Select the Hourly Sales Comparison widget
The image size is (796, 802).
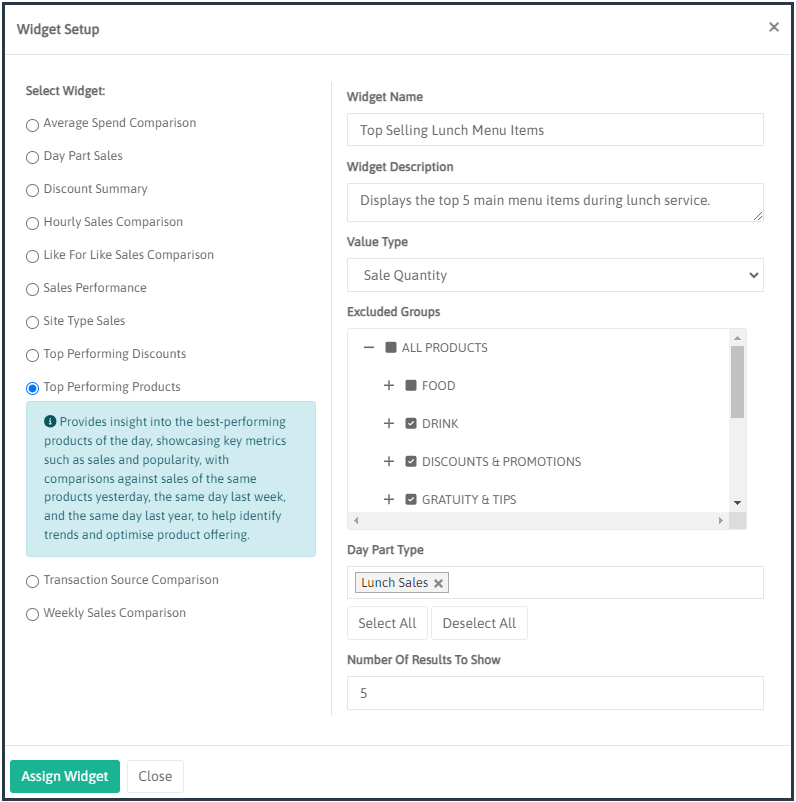(32, 223)
